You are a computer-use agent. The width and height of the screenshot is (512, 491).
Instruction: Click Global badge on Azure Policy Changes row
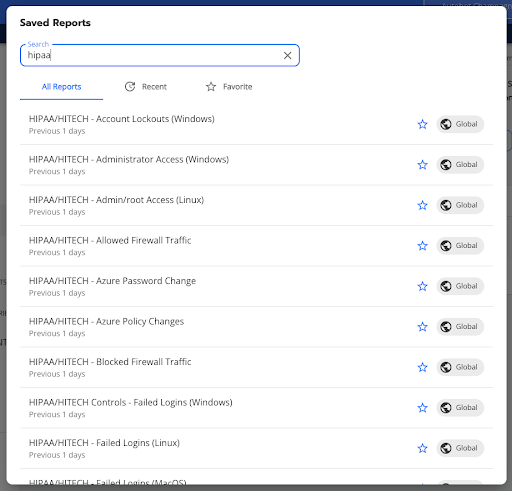(x=460, y=327)
